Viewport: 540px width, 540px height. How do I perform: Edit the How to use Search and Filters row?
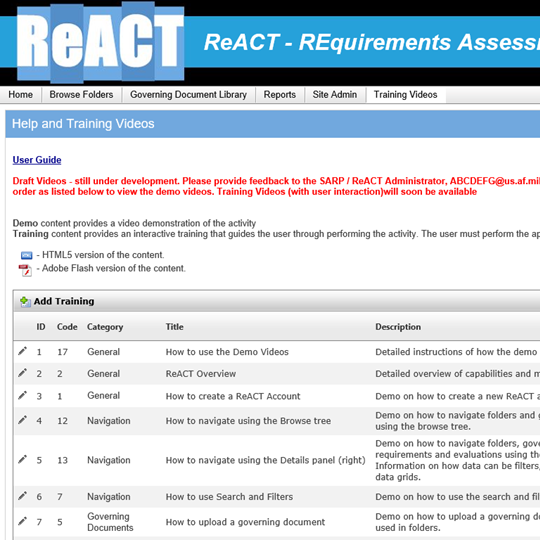pos(22,496)
